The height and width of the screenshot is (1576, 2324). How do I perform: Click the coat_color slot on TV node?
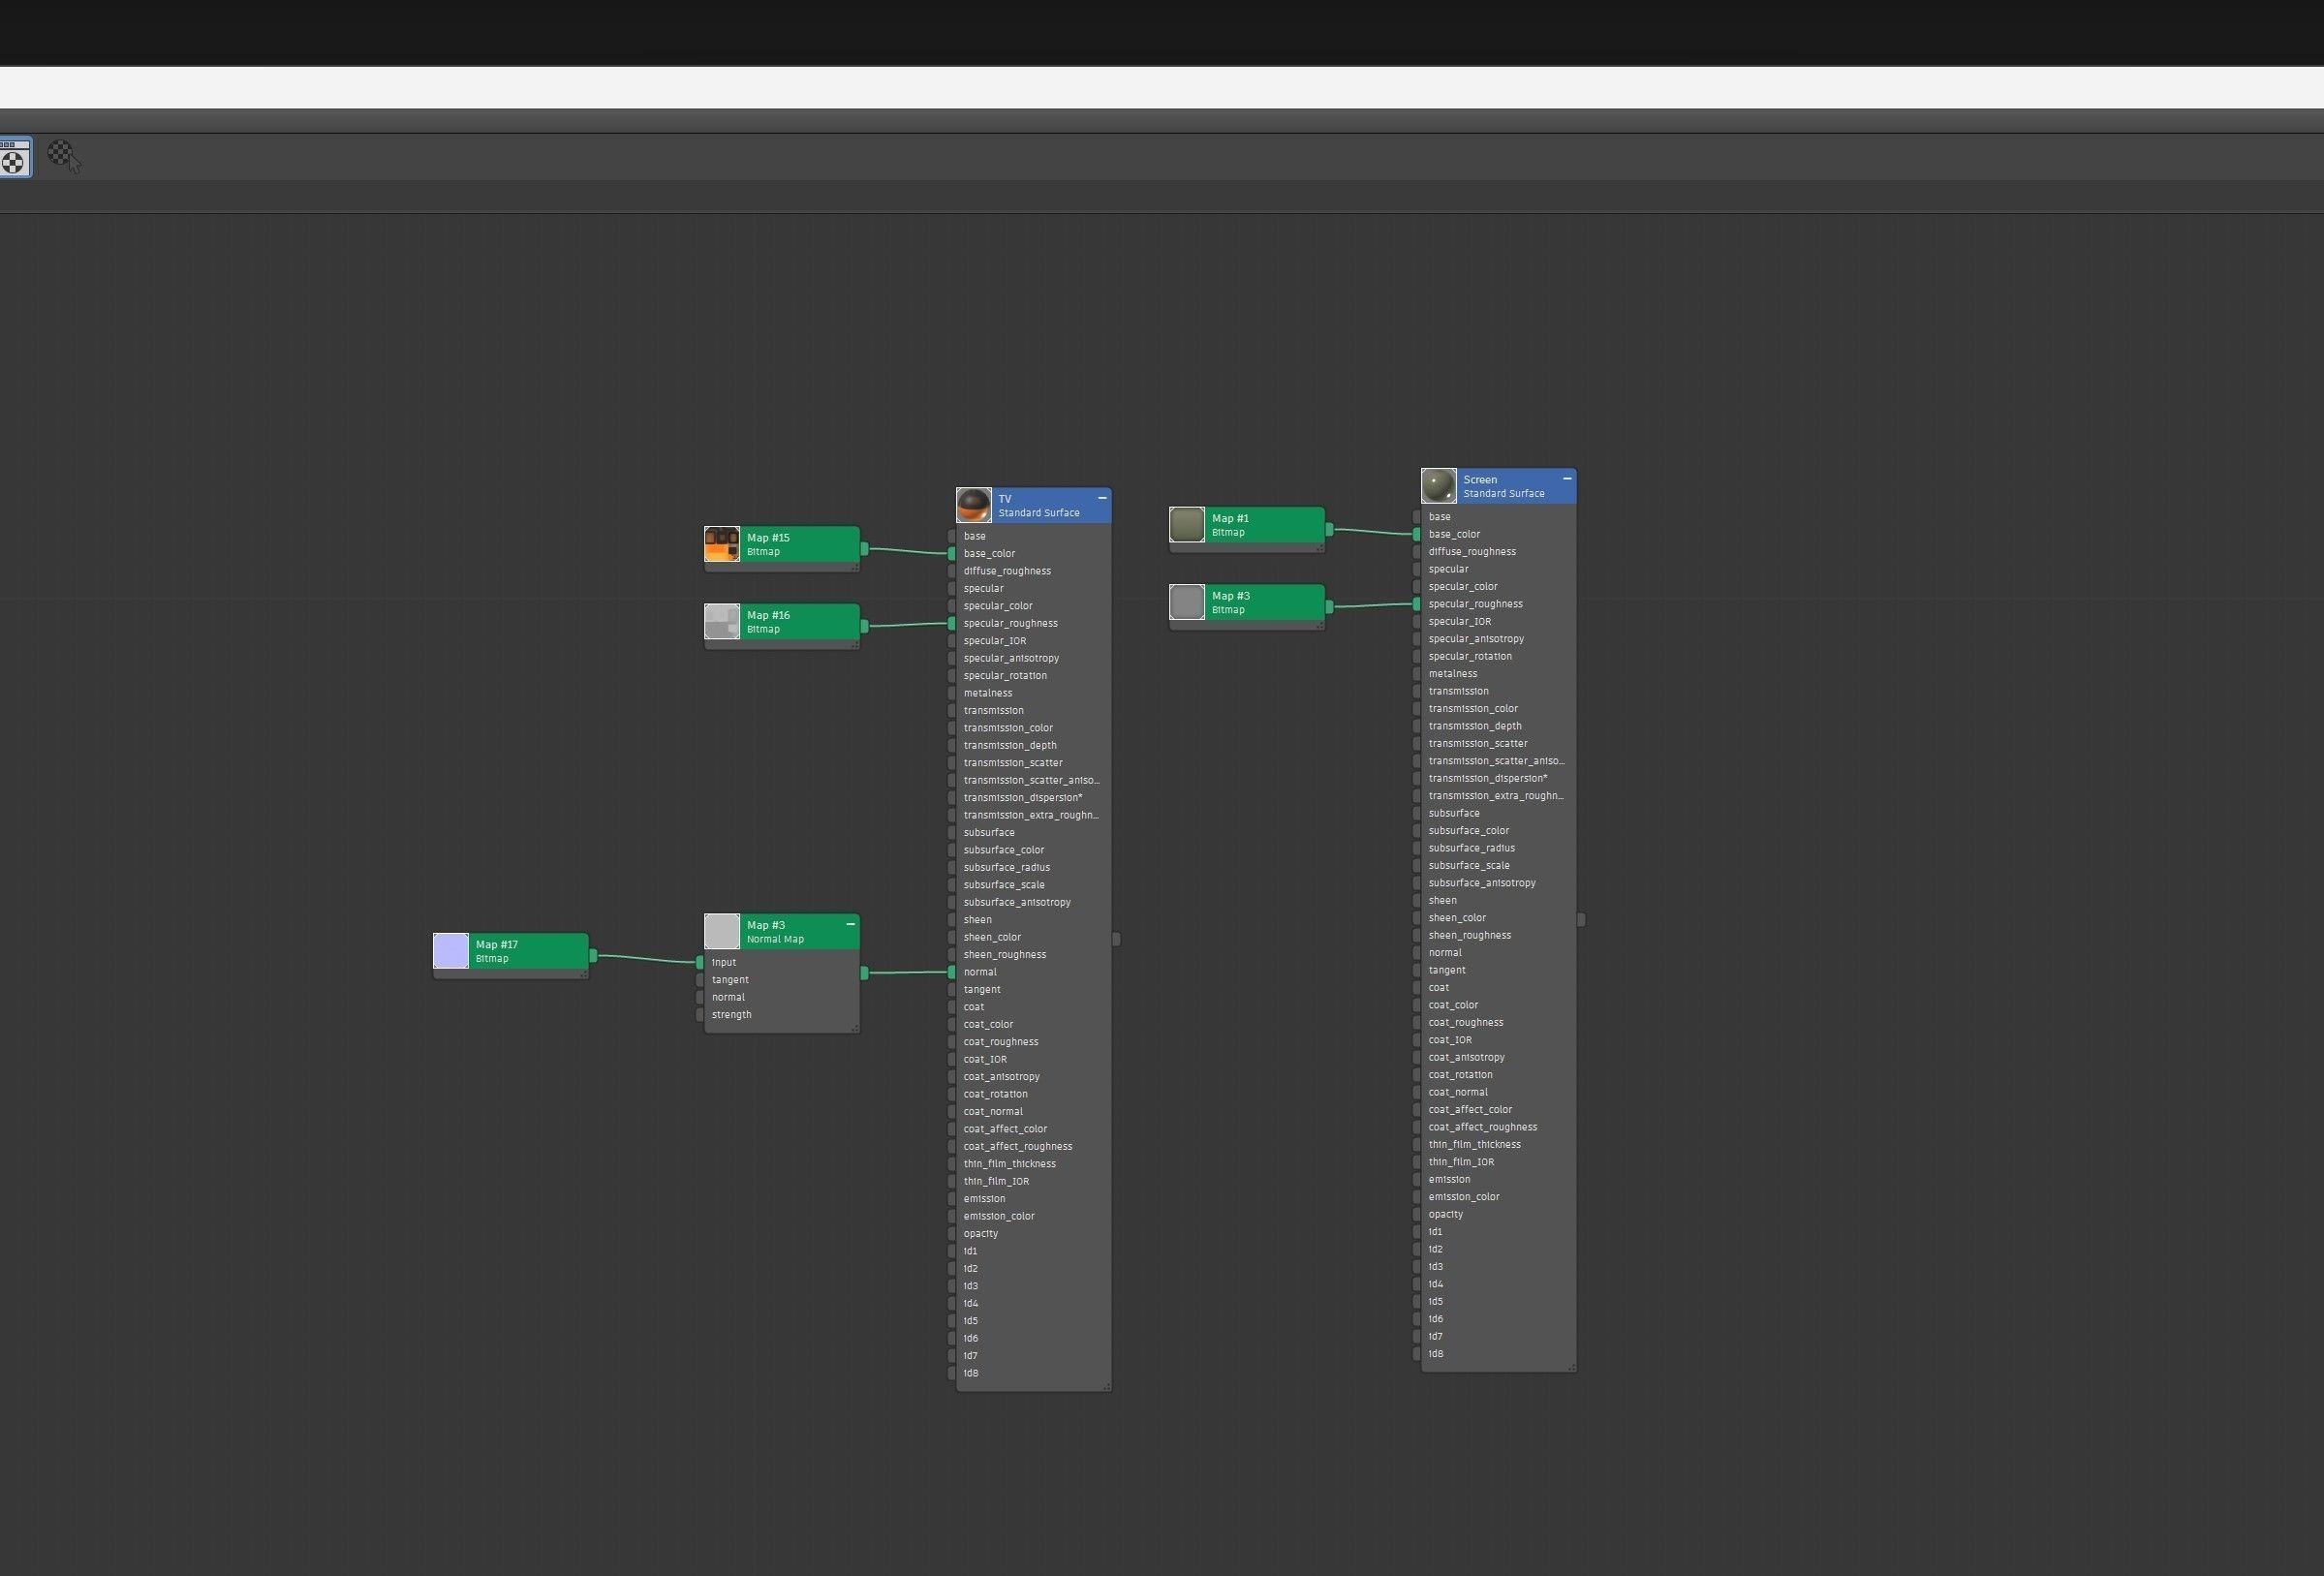[988, 1024]
